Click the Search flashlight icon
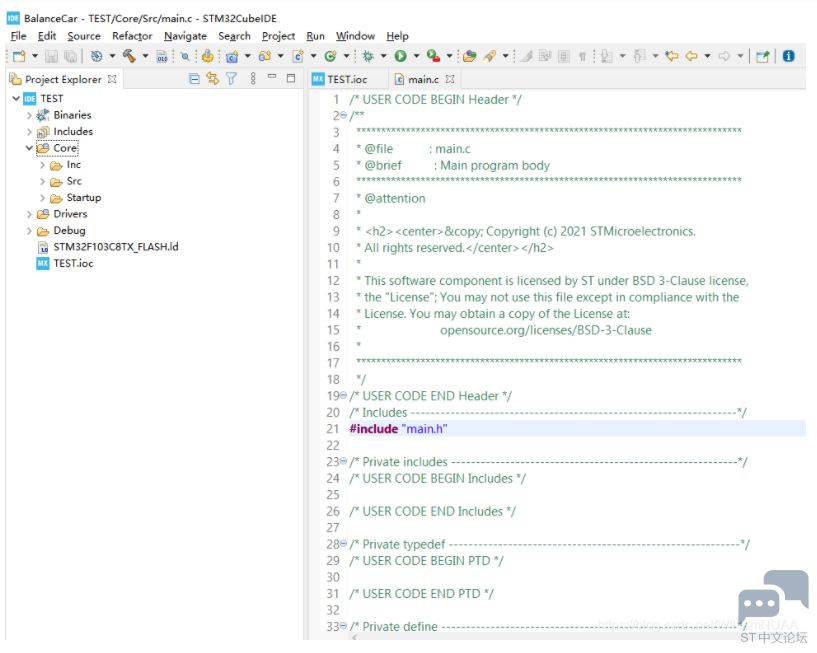 490,56
